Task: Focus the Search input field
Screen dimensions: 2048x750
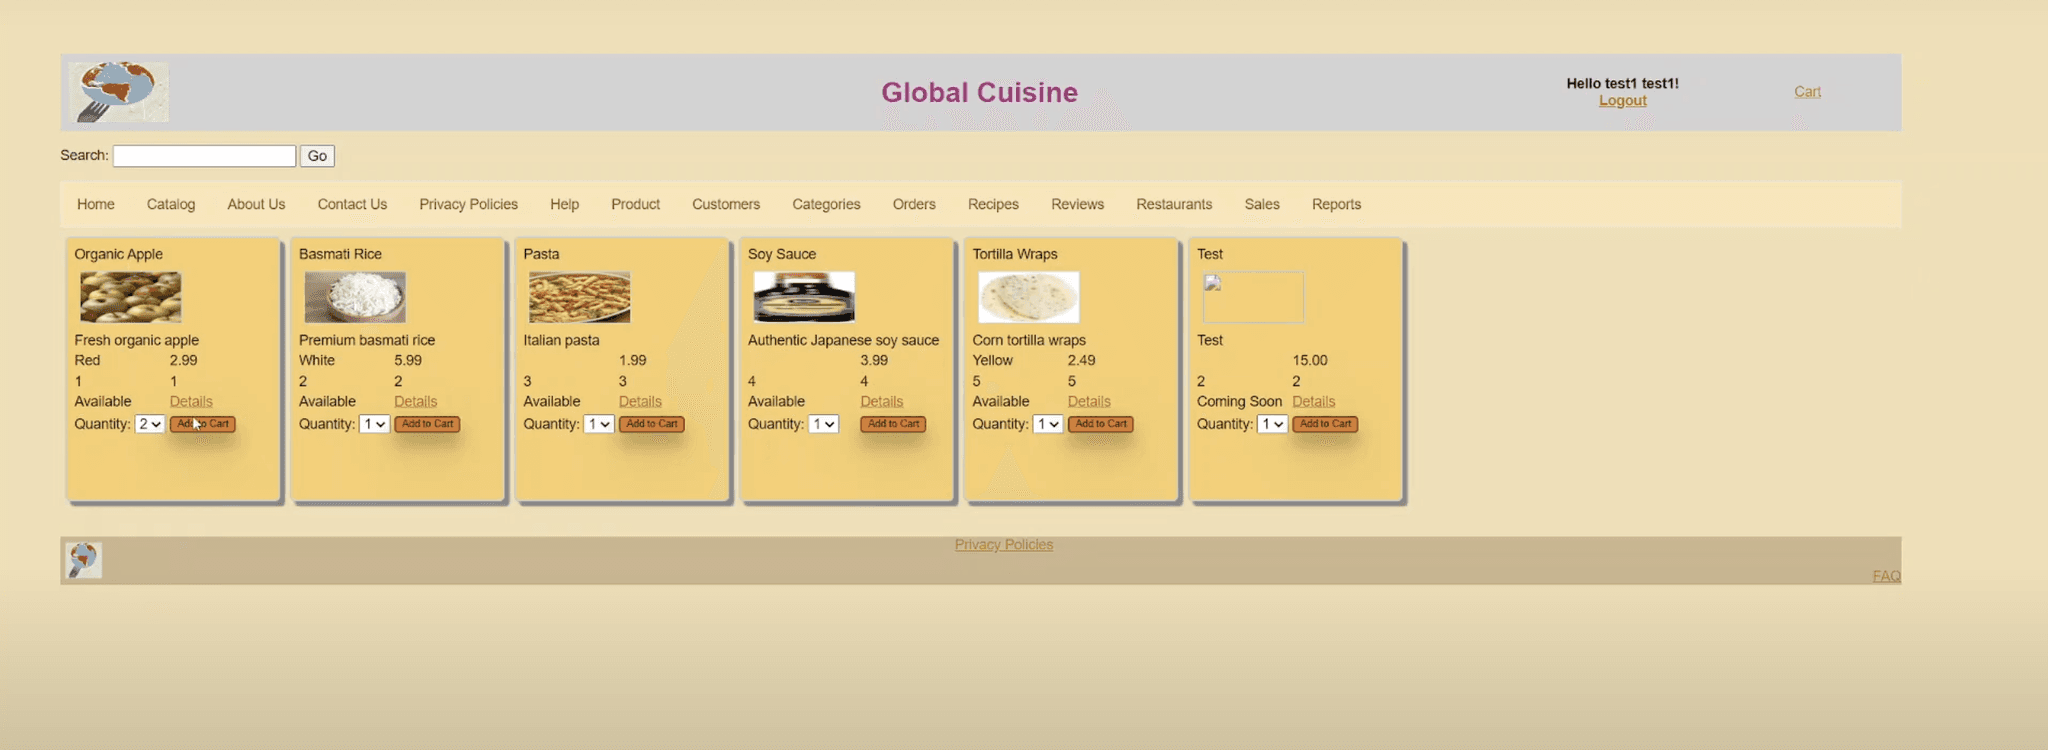Action: coord(204,156)
